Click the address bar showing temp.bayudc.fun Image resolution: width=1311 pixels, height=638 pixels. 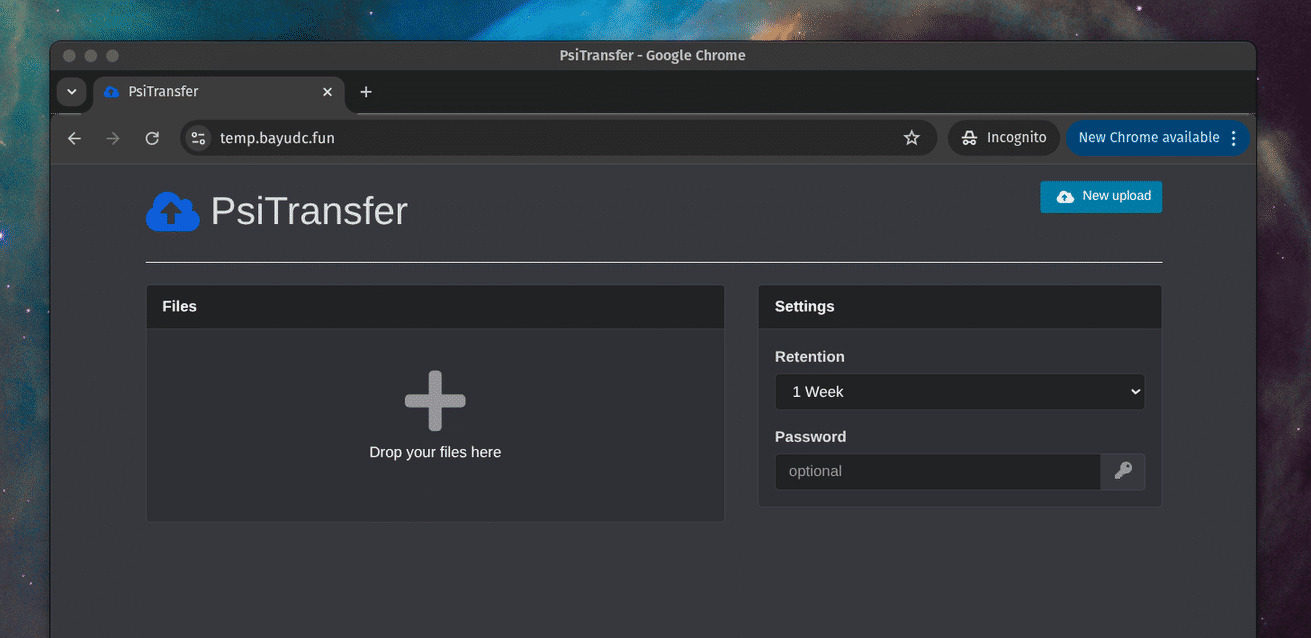click(x=558, y=138)
